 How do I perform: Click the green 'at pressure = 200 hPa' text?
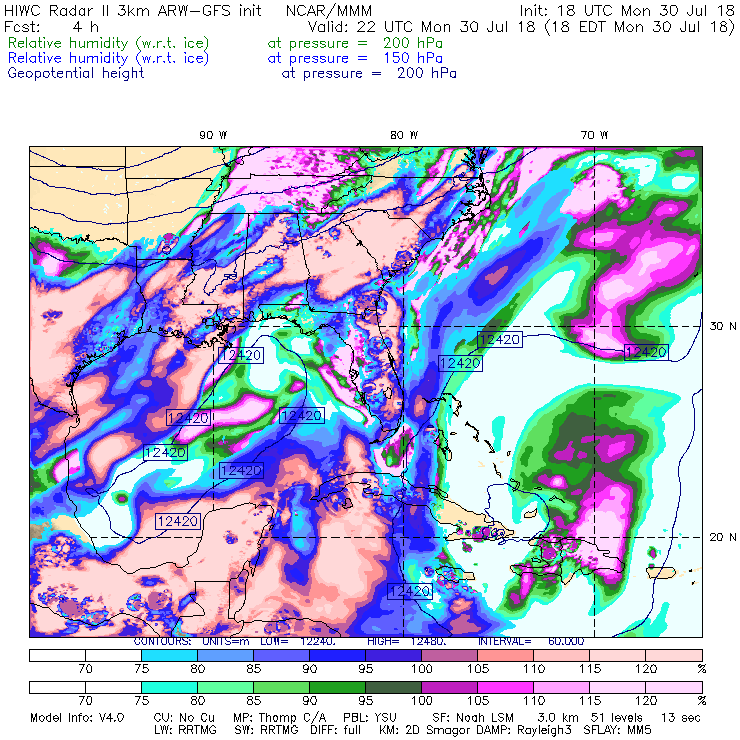click(x=355, y=43)
